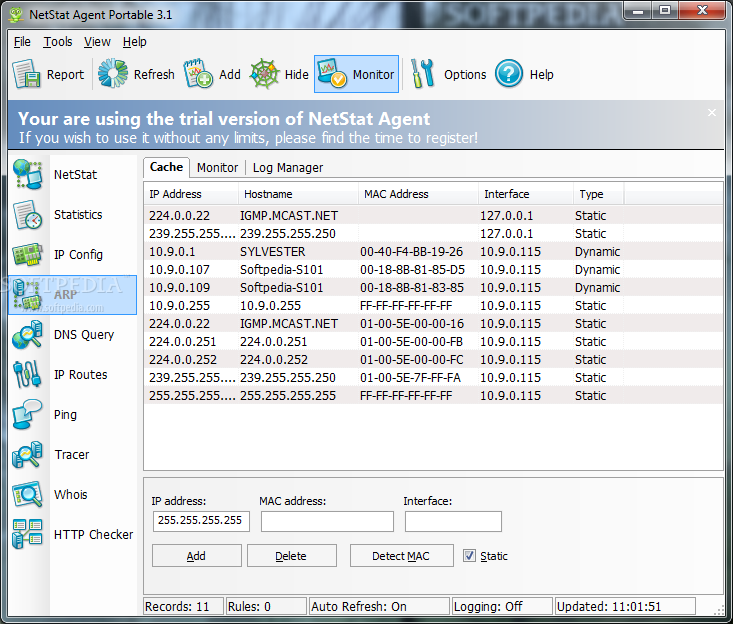
Task: Click the MAC address input field
Action: tap(327, 521)
